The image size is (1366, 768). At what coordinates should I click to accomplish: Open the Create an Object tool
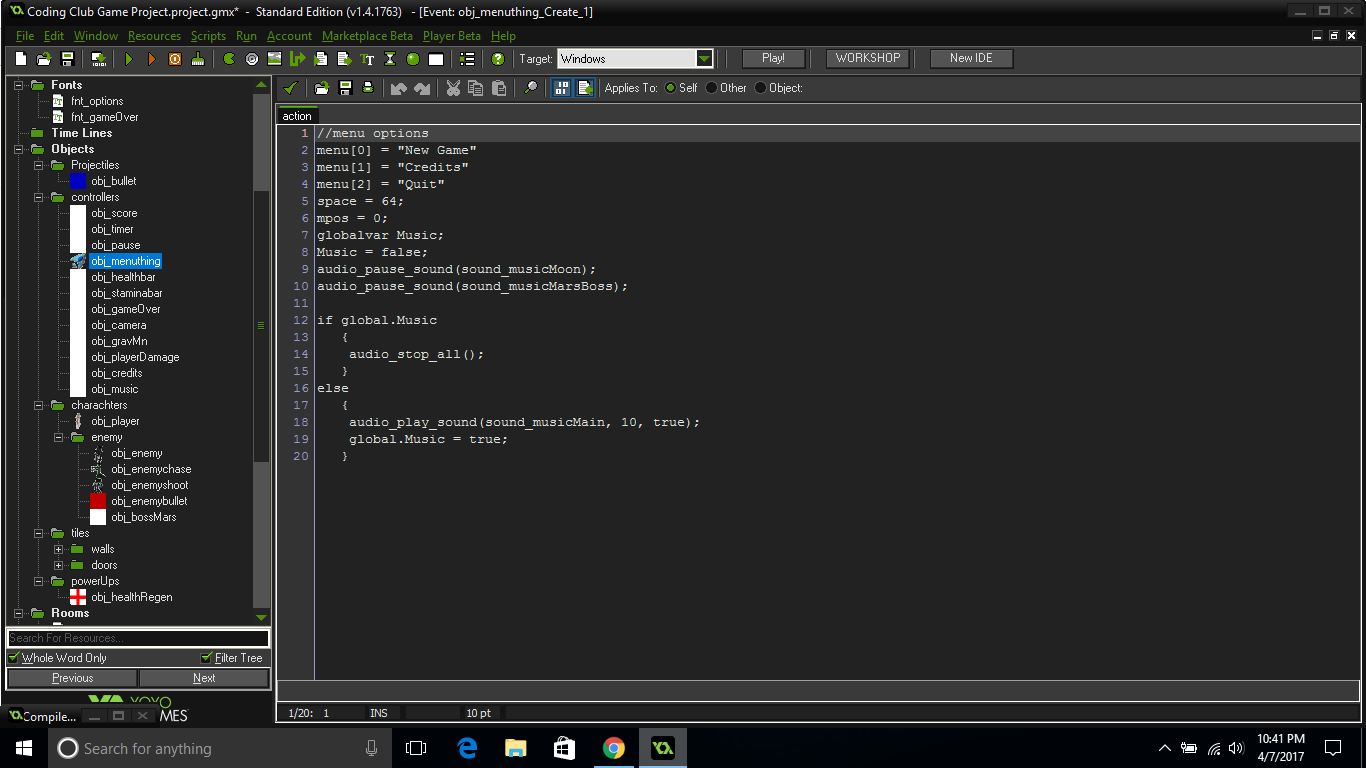(x=413, y=58)
